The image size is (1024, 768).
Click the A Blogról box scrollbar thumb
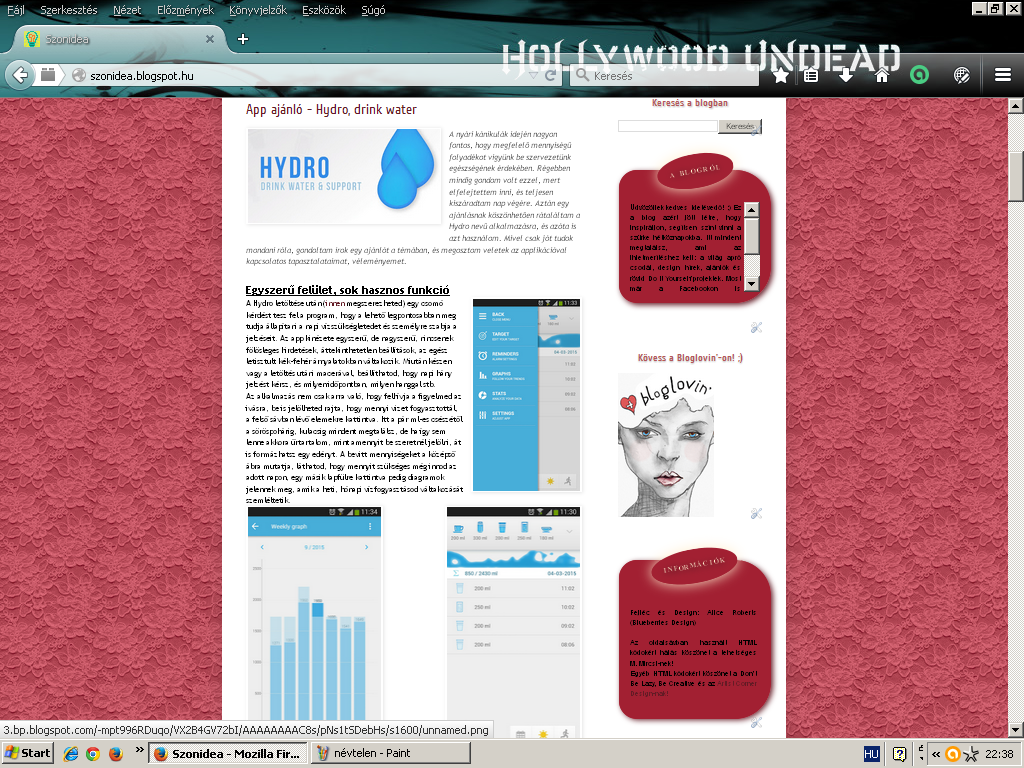(752, 235)
